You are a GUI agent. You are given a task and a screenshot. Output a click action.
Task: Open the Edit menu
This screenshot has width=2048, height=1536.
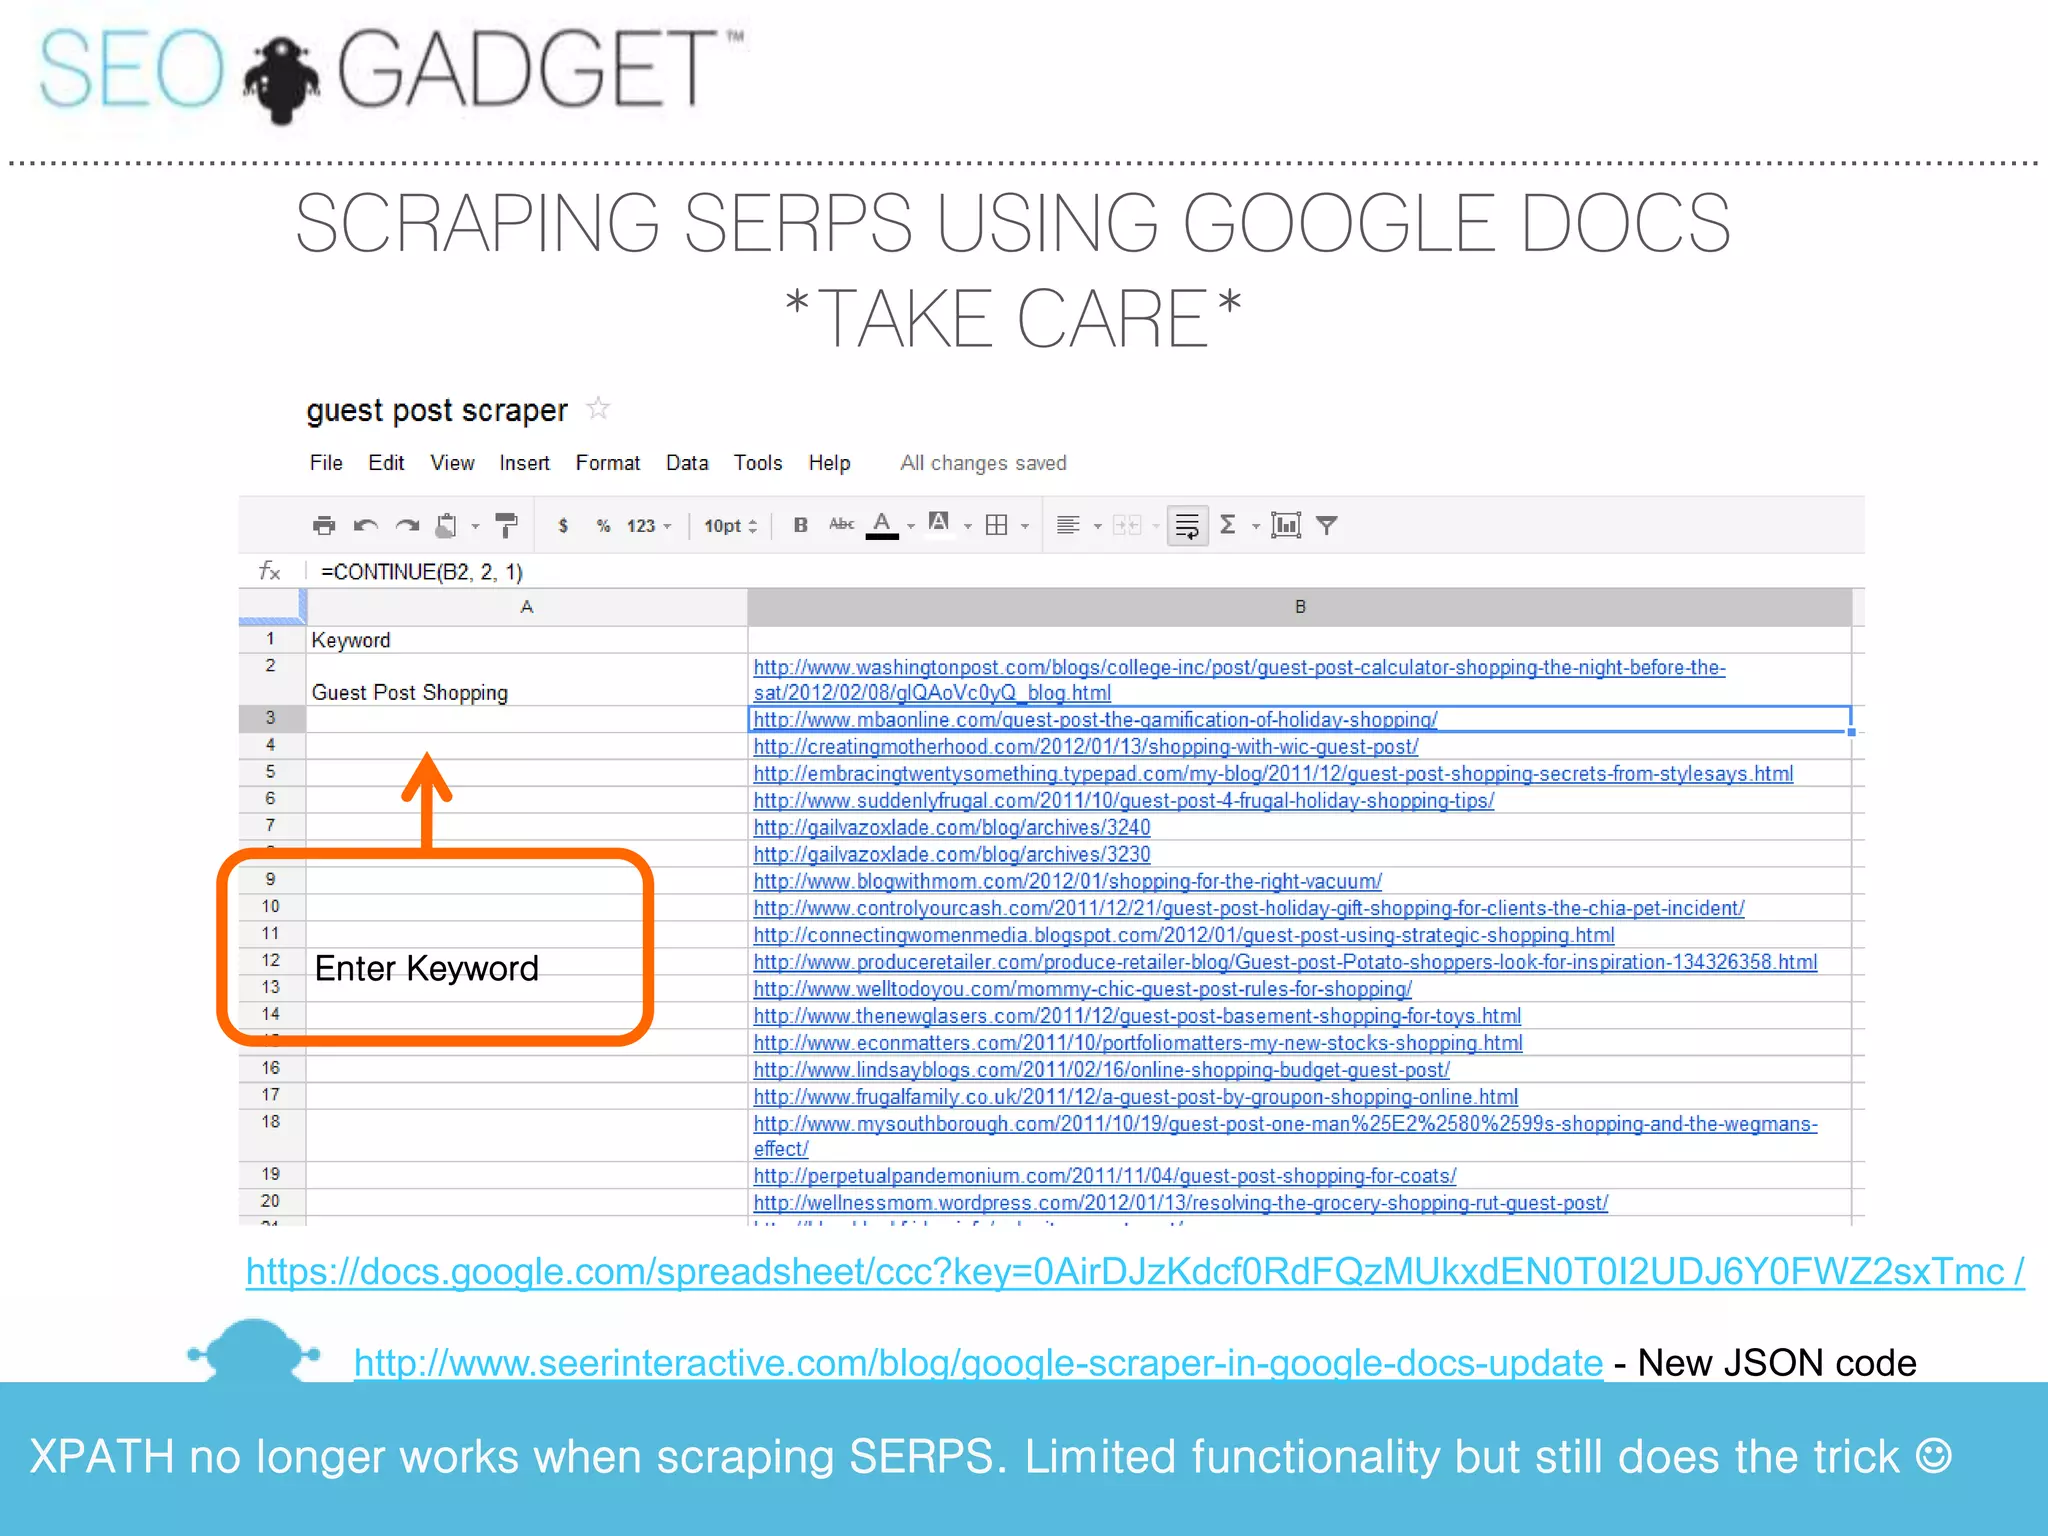(386, 463)
